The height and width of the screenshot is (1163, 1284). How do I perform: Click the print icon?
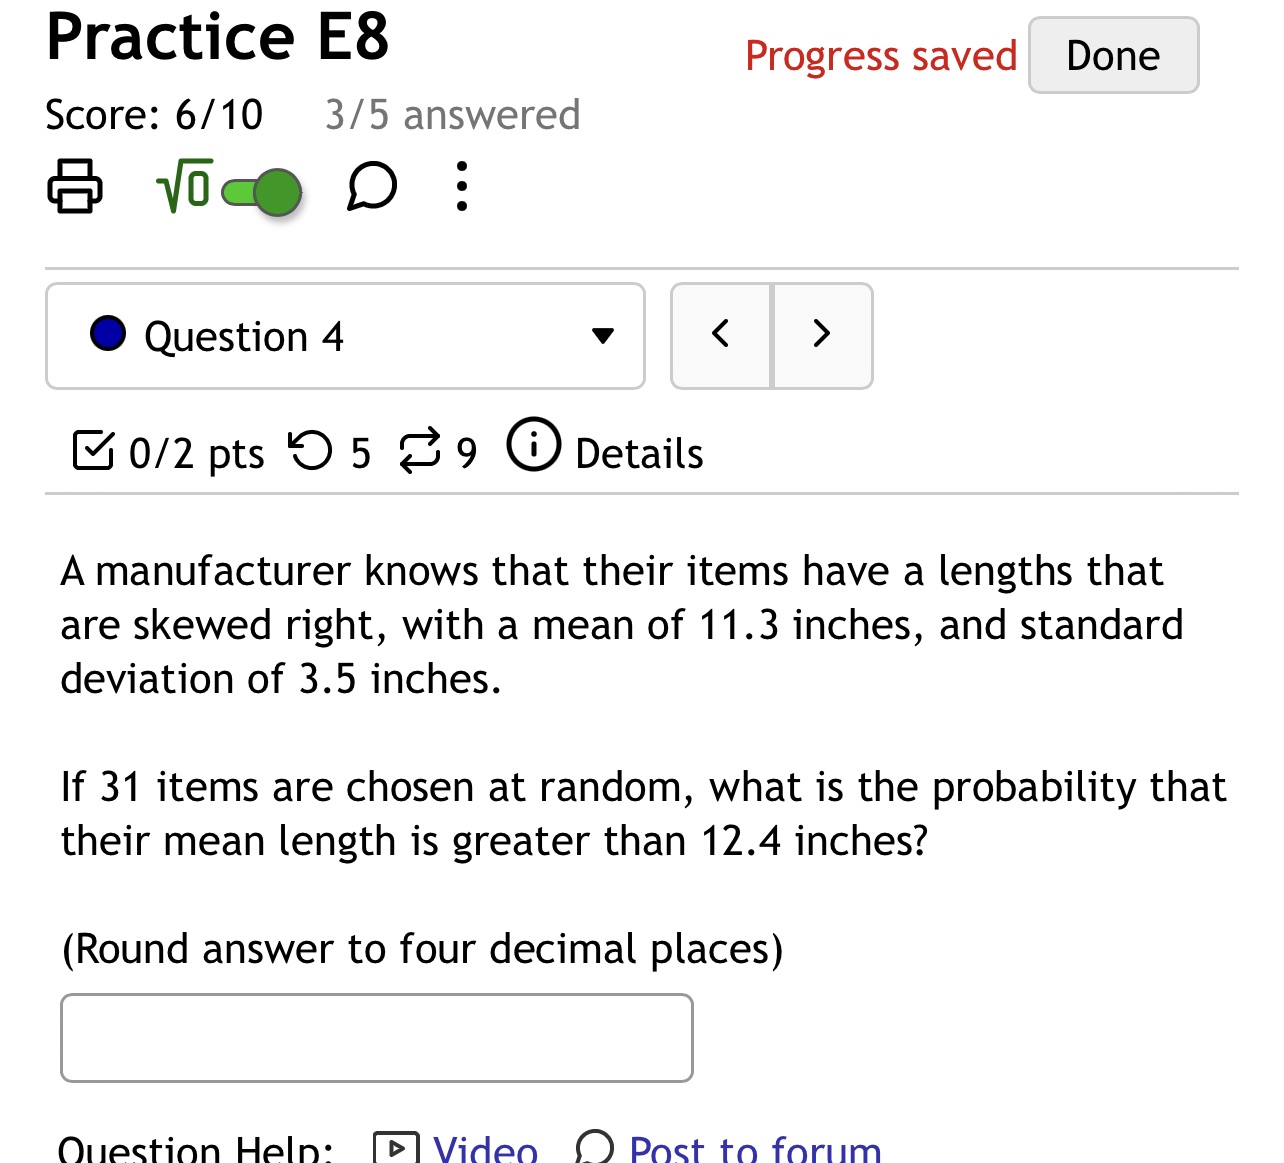[75, 186]
